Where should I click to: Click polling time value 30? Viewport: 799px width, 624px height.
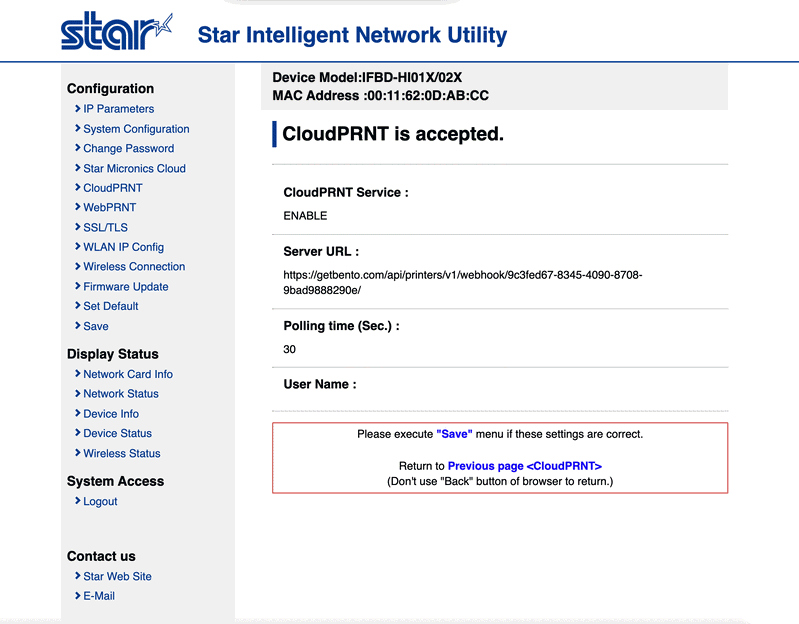[x=289, y=349]
